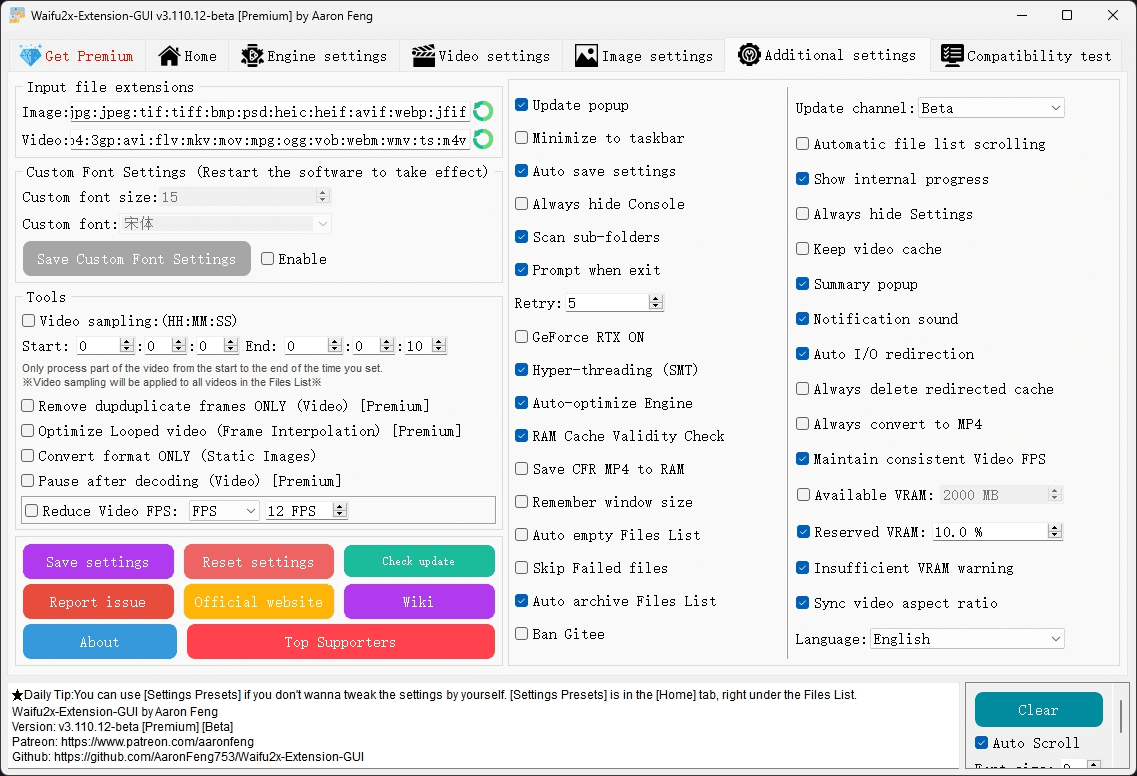The height and width of the screenshot is (776, 1137).
Task: Open the Get Premium tab
Action: tap(78, 56)
